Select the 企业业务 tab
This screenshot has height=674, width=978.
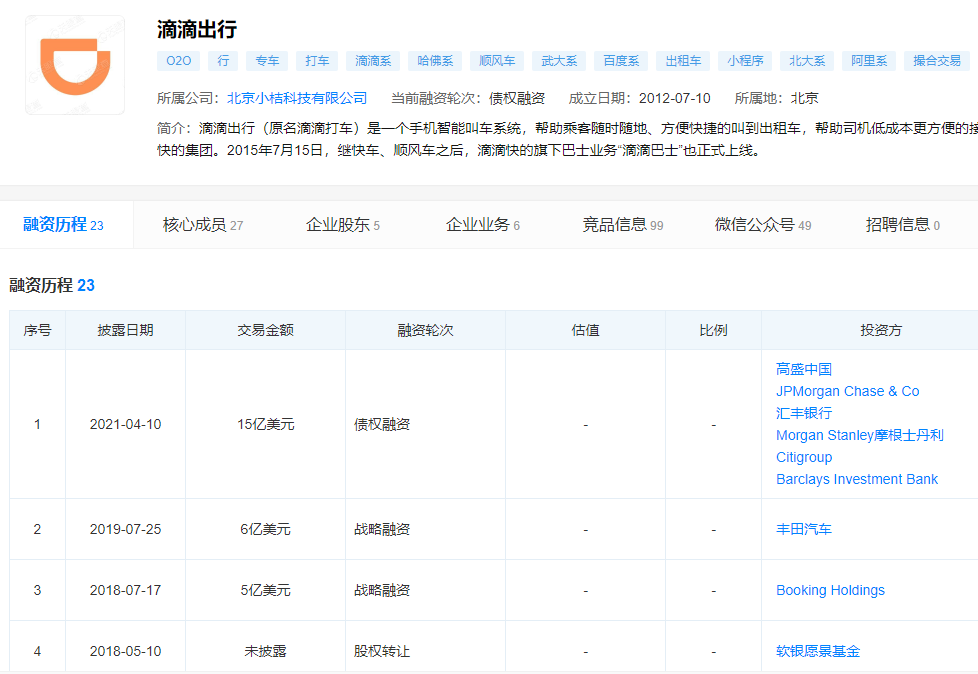[x=482, y=225]
